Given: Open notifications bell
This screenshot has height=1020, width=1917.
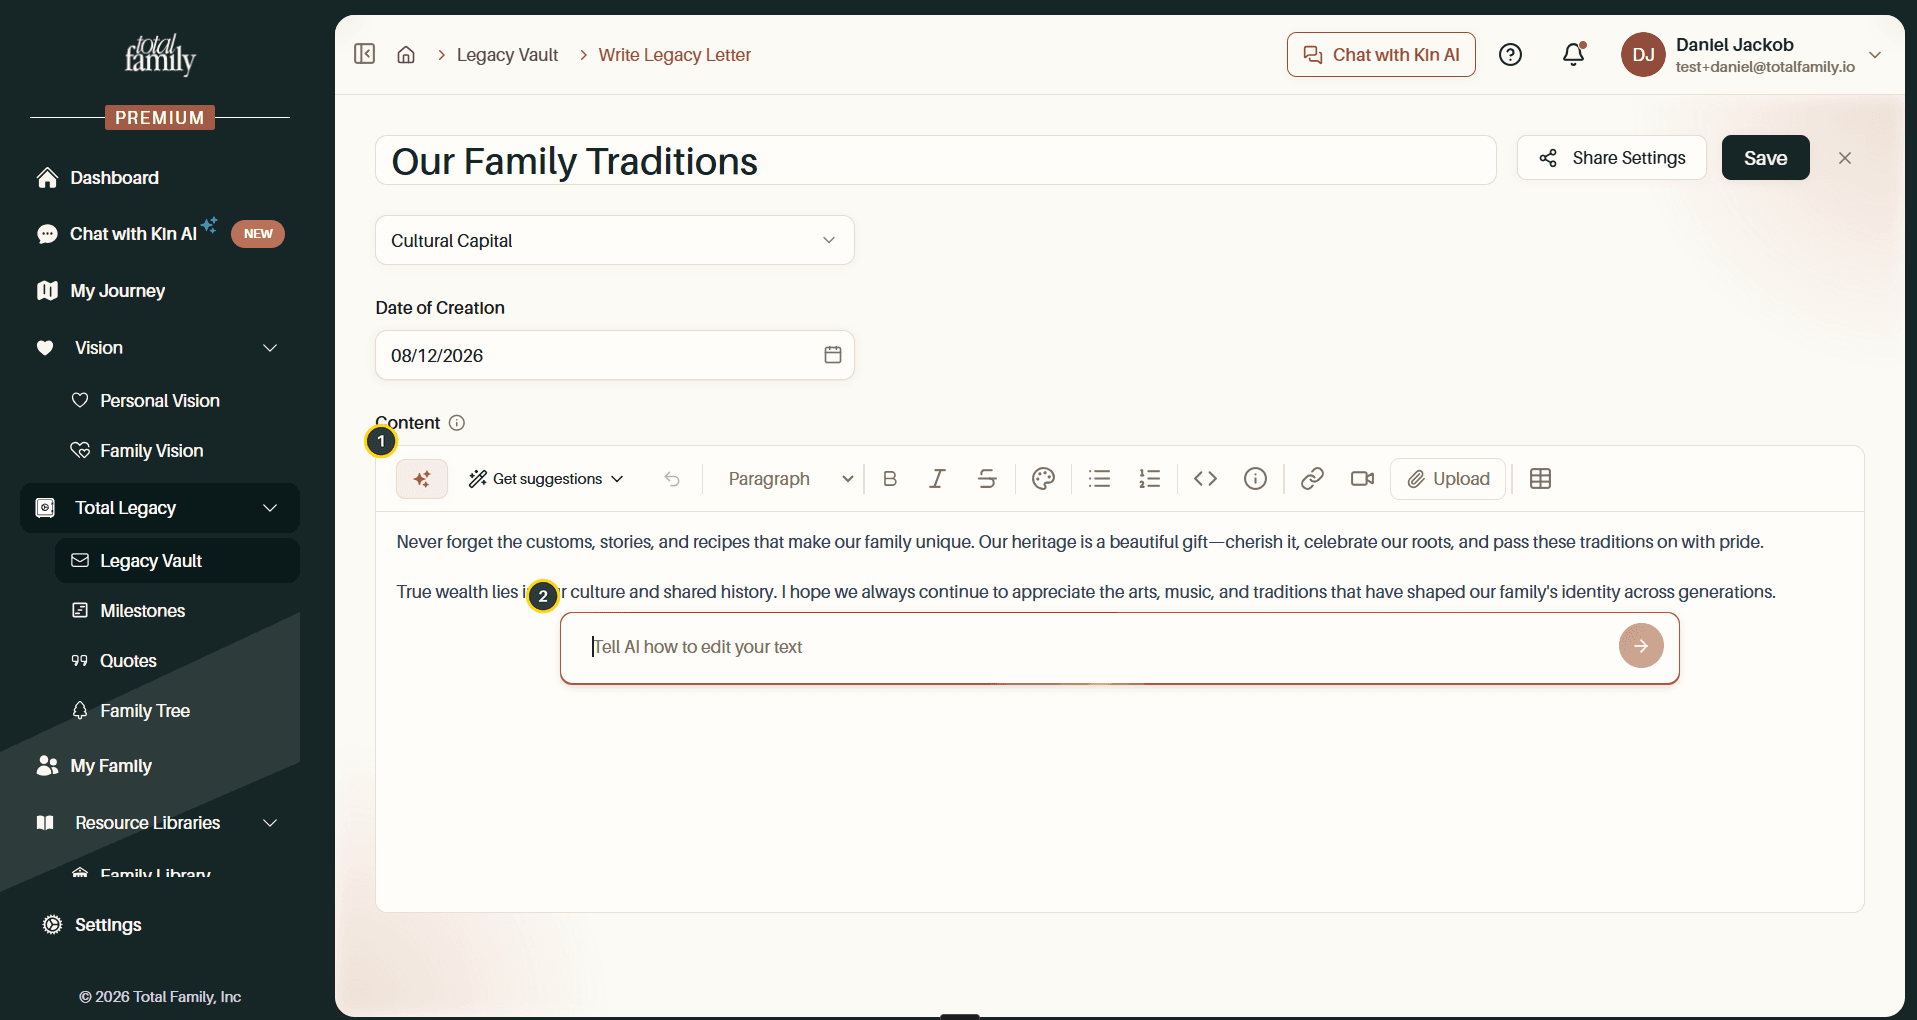Looking at the screenshot, I should point(1574,54).
